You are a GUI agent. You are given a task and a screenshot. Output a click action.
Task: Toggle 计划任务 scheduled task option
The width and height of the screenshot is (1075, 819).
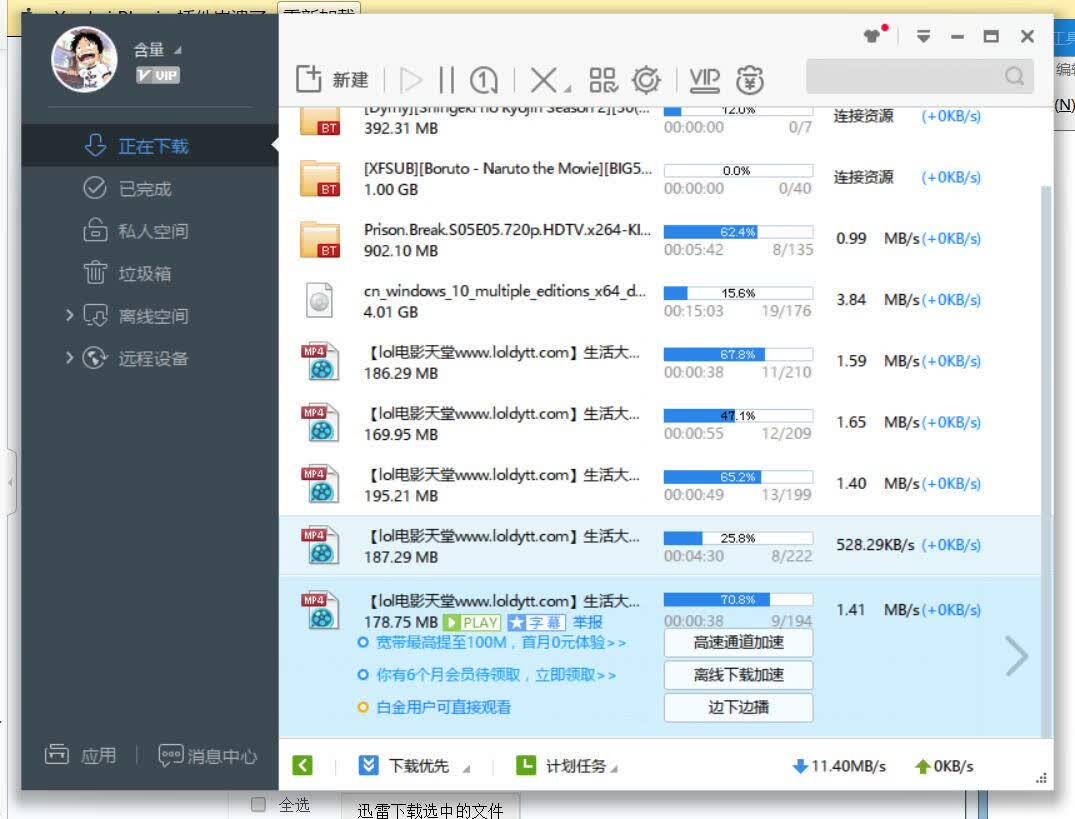point(526,766)
